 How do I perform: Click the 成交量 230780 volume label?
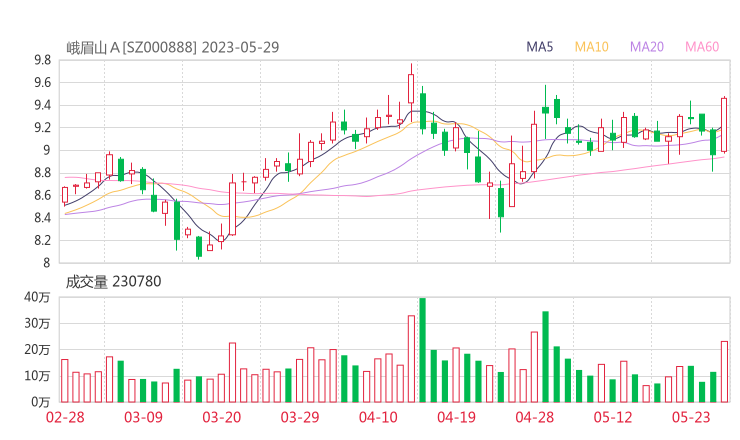[113, 282]
